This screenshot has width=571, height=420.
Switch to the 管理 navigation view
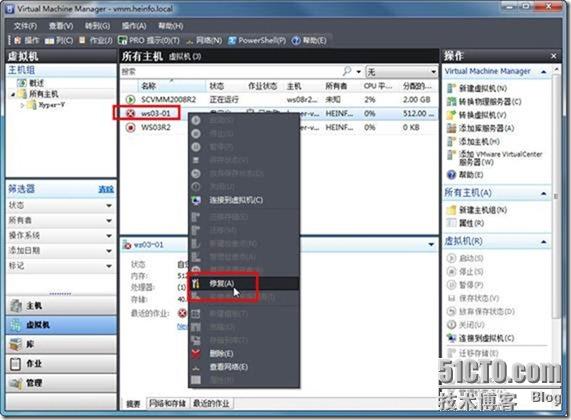(x=61, y=383)
